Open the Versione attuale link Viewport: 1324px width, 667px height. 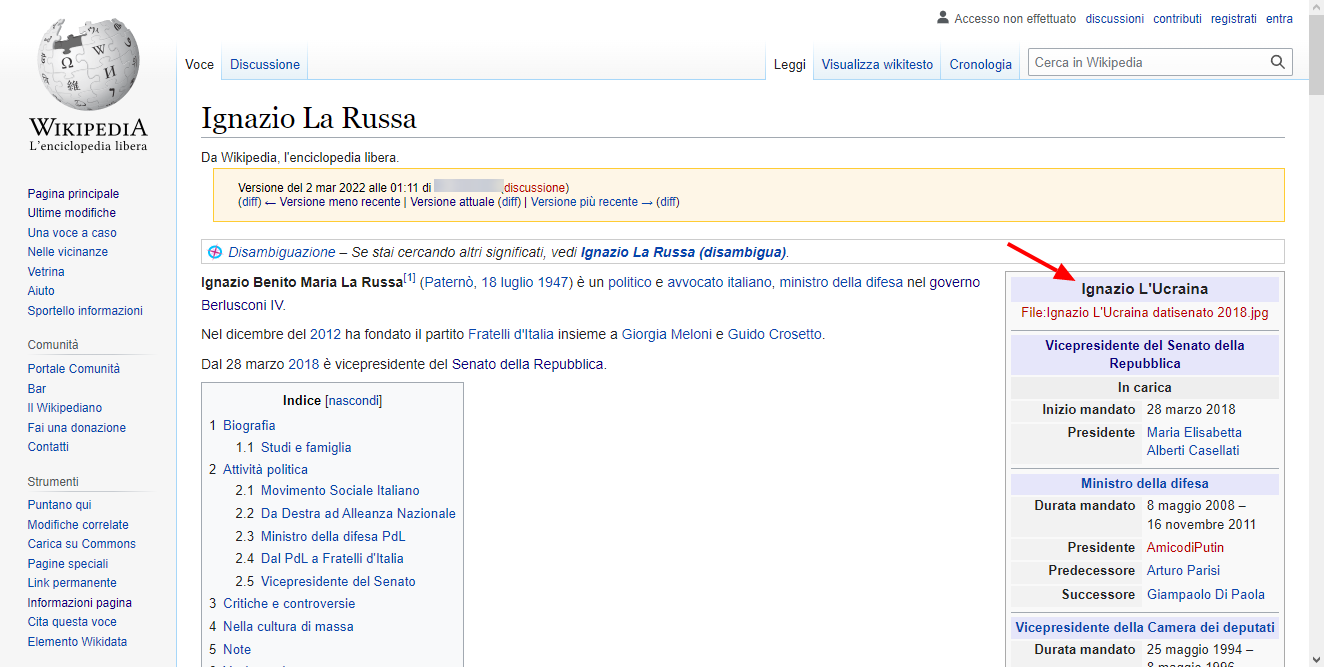(452, 202)
